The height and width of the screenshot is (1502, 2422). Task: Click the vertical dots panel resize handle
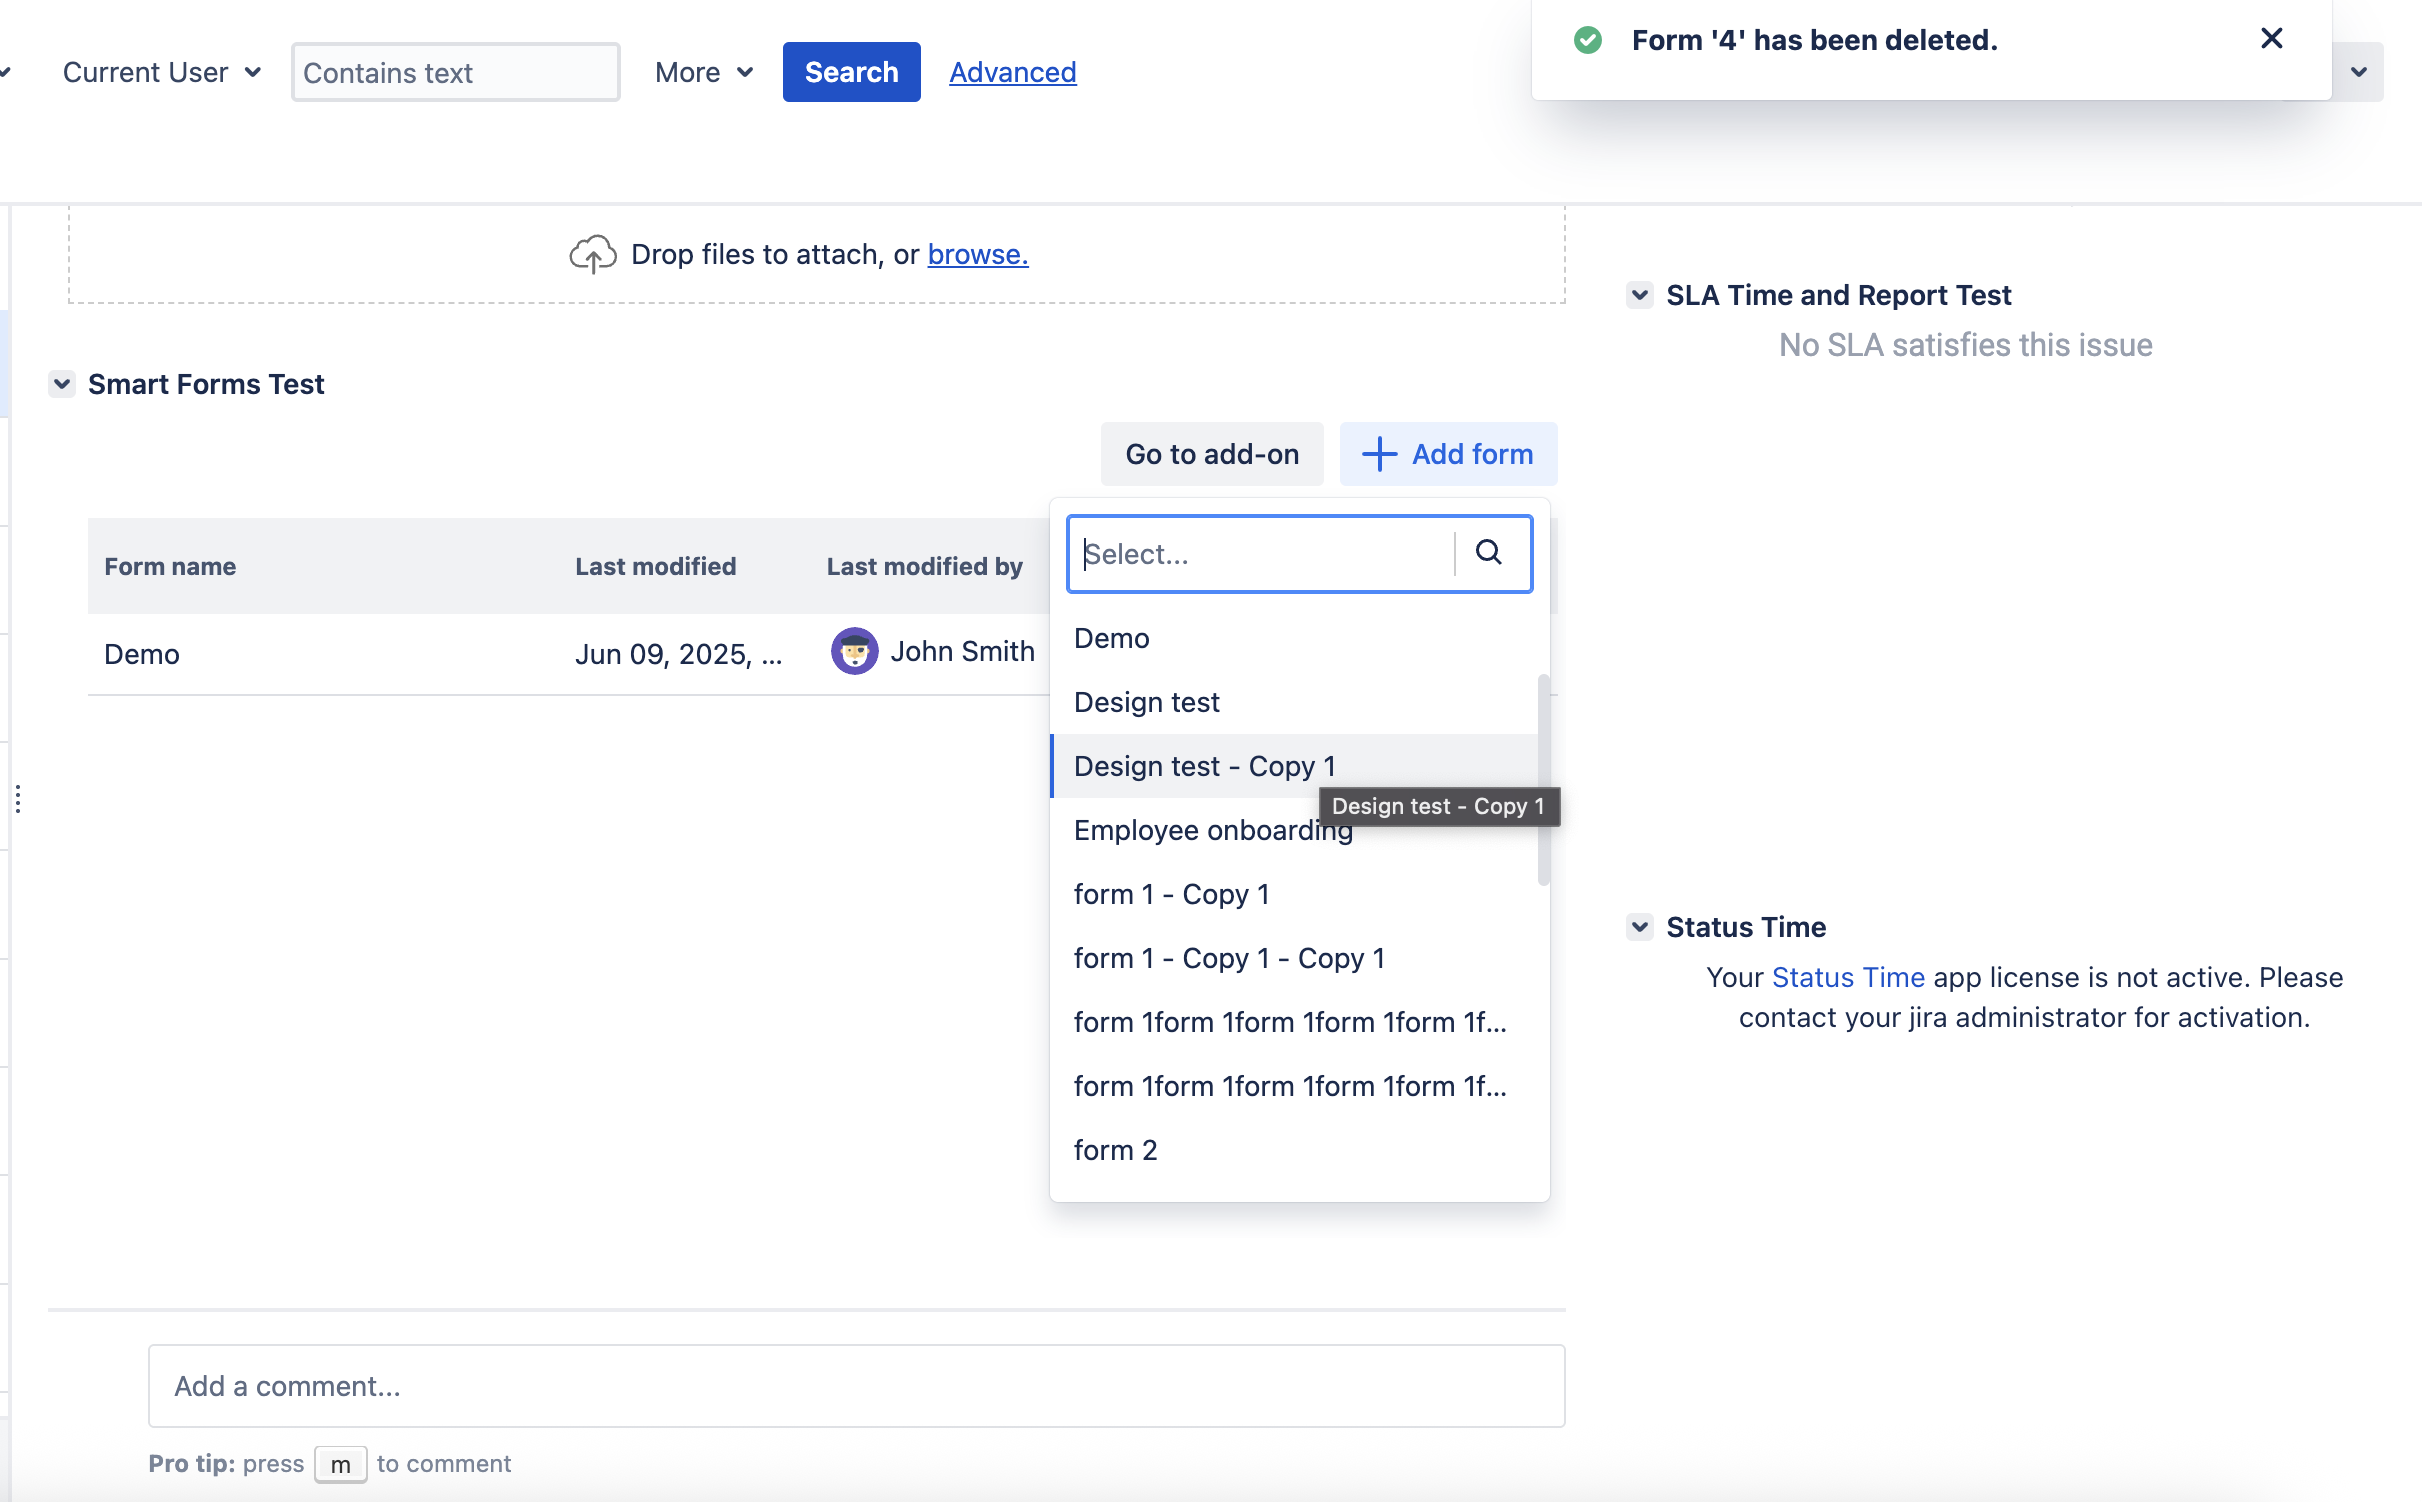(18, 798)
